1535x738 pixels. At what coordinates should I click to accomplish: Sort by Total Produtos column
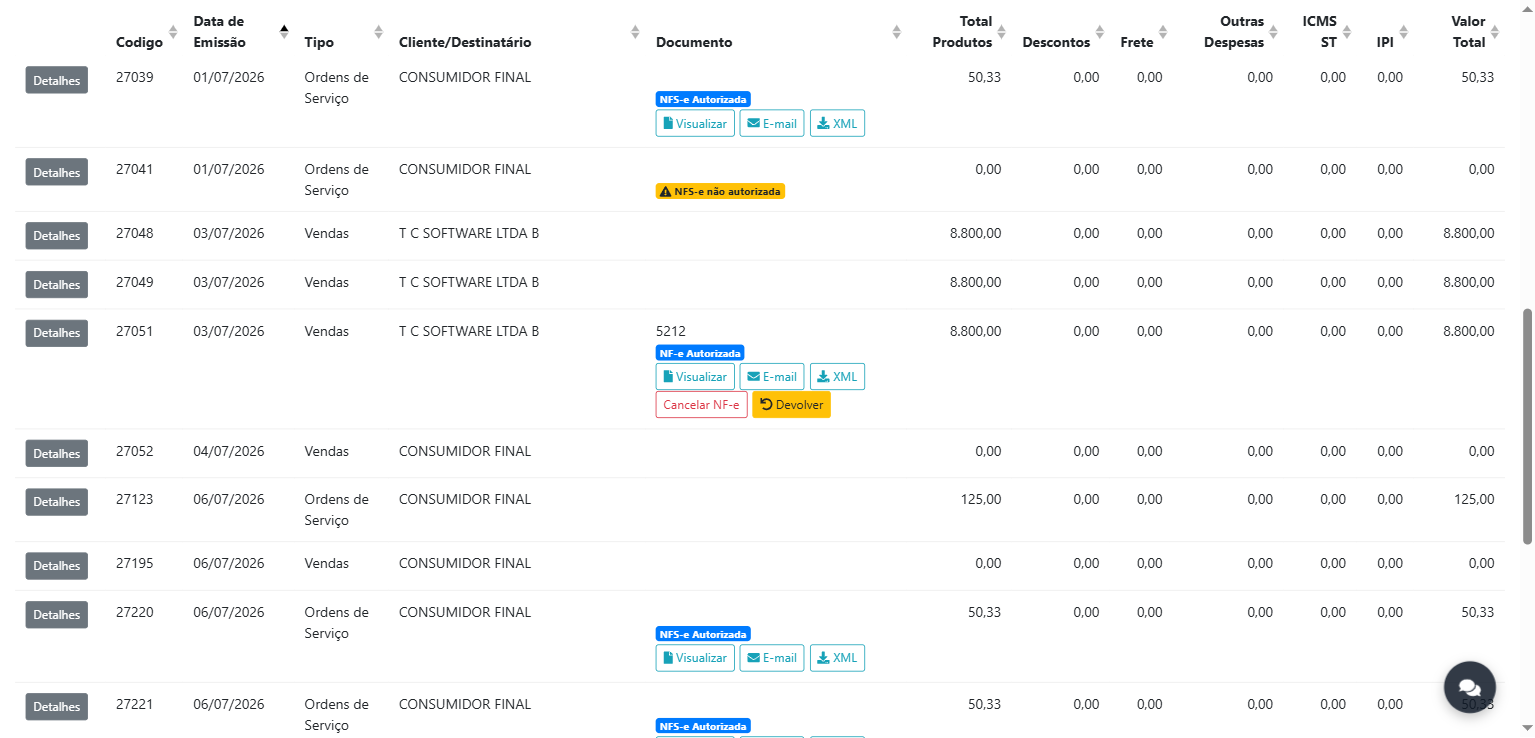(x=962, y=32)
